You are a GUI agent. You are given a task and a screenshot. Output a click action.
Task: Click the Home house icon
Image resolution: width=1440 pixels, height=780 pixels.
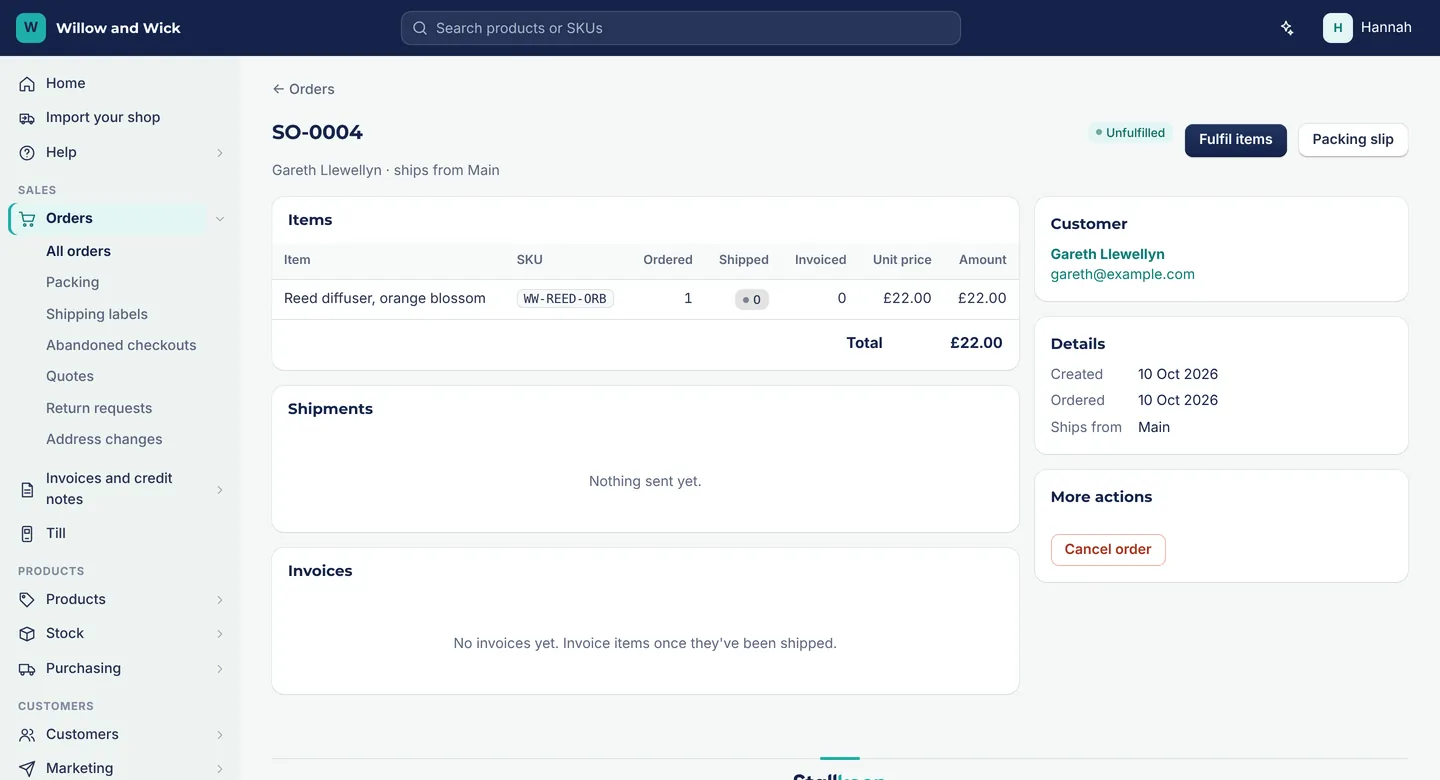(27, 84)
